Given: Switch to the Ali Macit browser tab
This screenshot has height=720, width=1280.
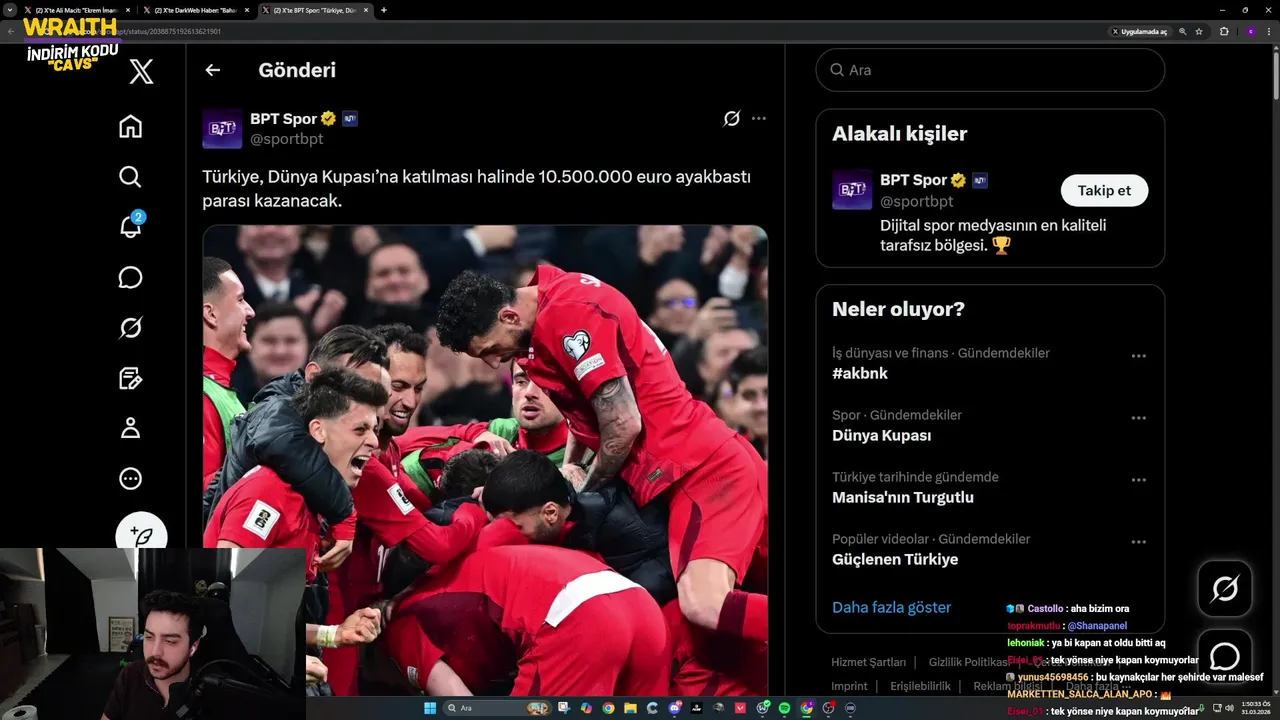Looking at the screenshot, I should [77, 10].
